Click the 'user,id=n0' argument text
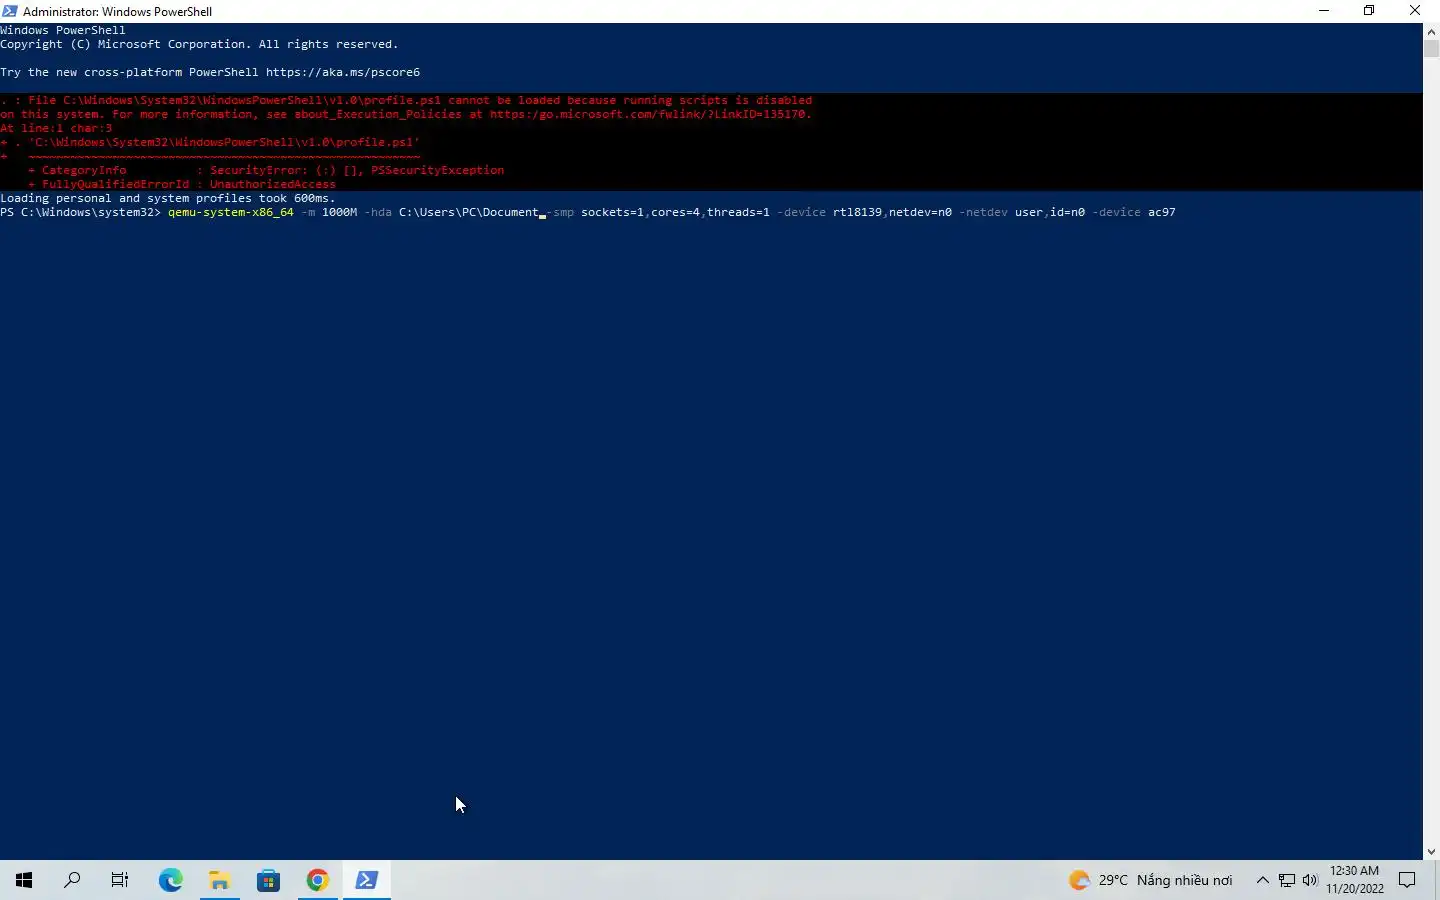Image resolution: width=1440 pixels, height=900 pixels. [1050, 212]
